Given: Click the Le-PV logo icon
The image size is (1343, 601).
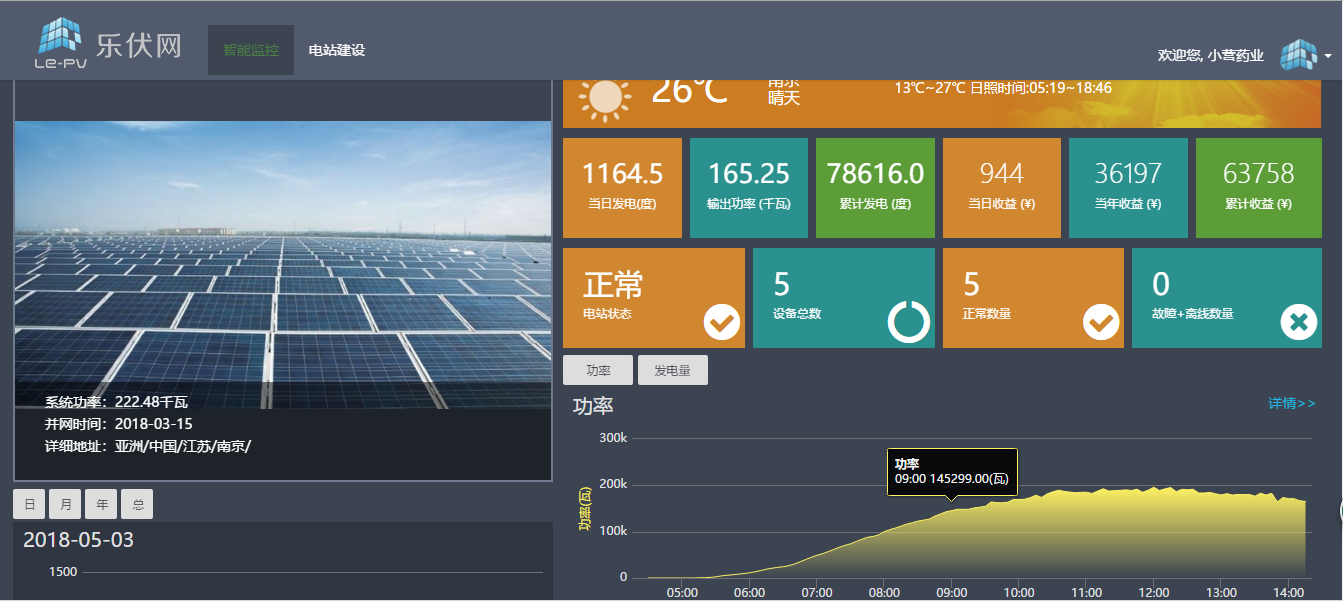Looking at the screenshot, I should (x=58, y=42).
